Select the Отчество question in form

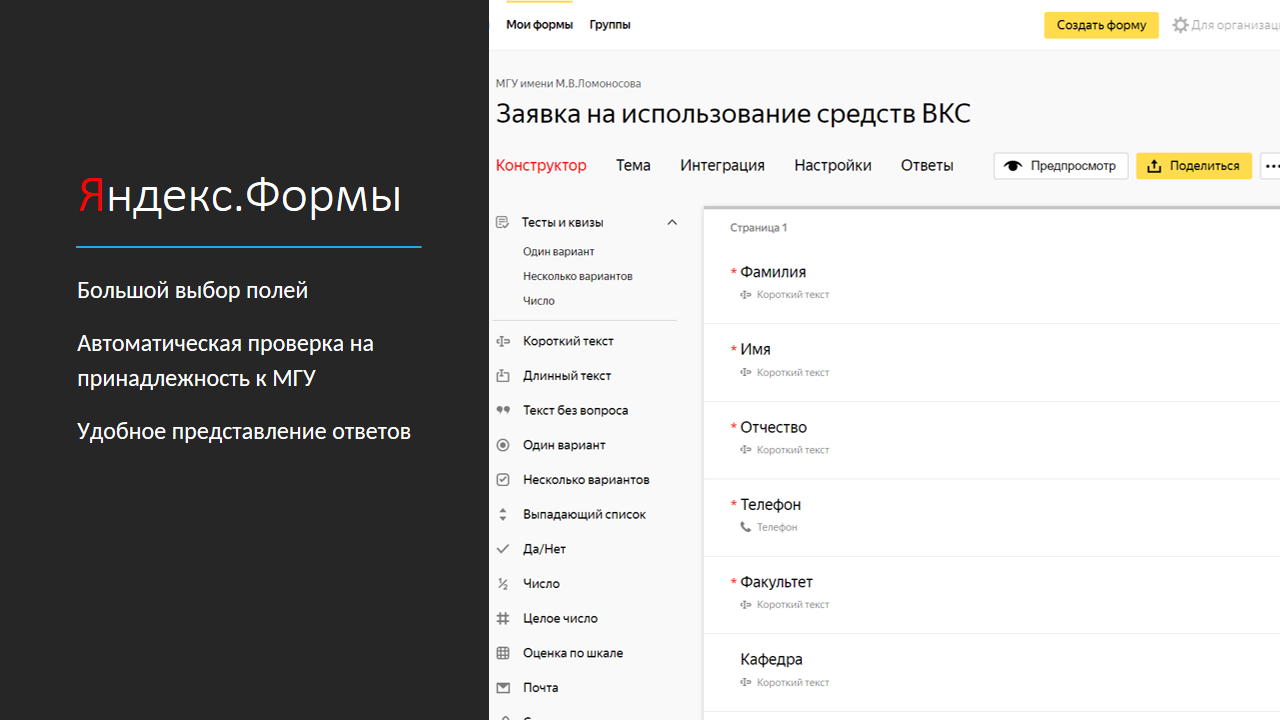[x=991, y=440]
